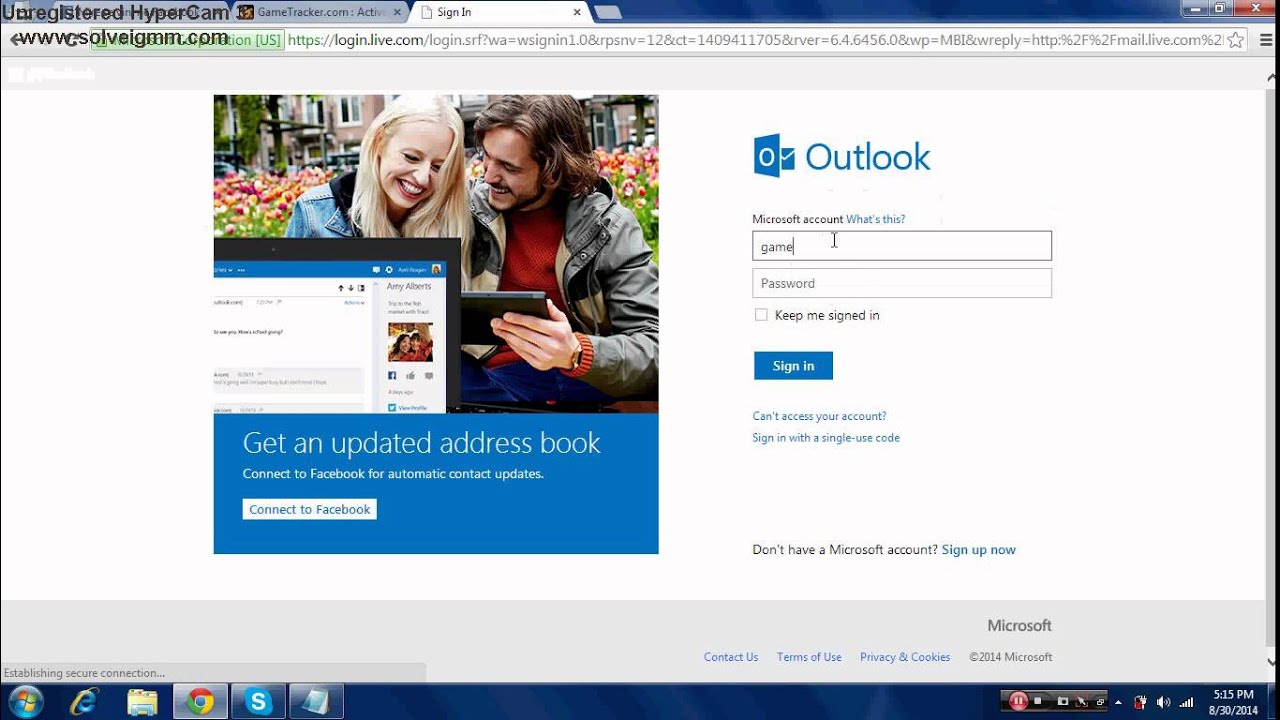Click the Outlook logo icon
The width and height of the screenshot is (1280, 720).
[x=774, y=156]
